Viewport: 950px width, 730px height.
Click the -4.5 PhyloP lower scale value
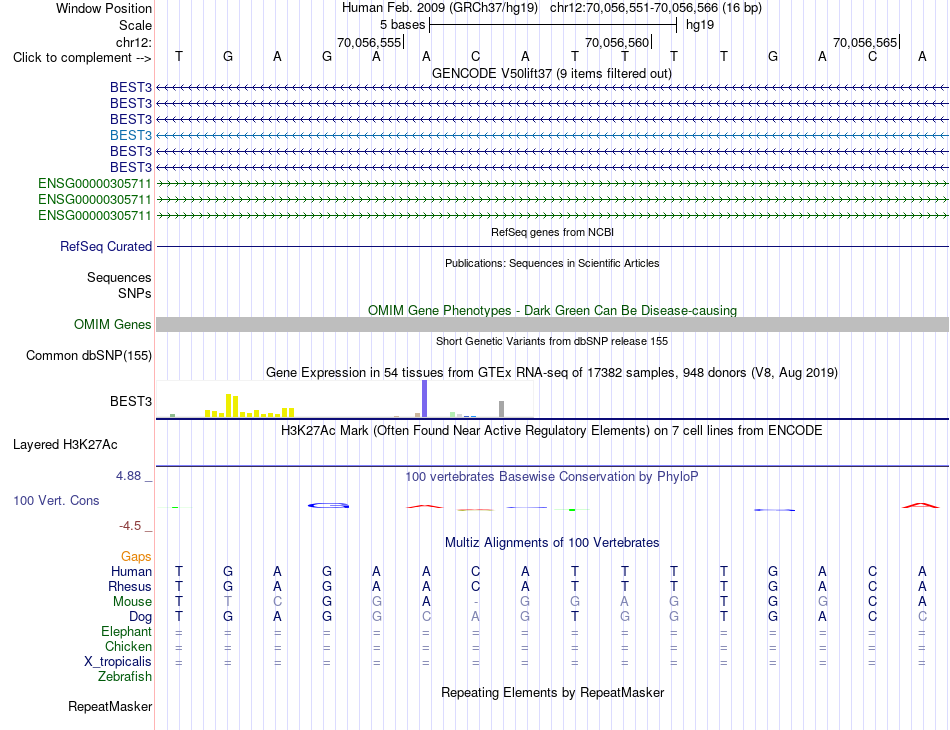130,526
